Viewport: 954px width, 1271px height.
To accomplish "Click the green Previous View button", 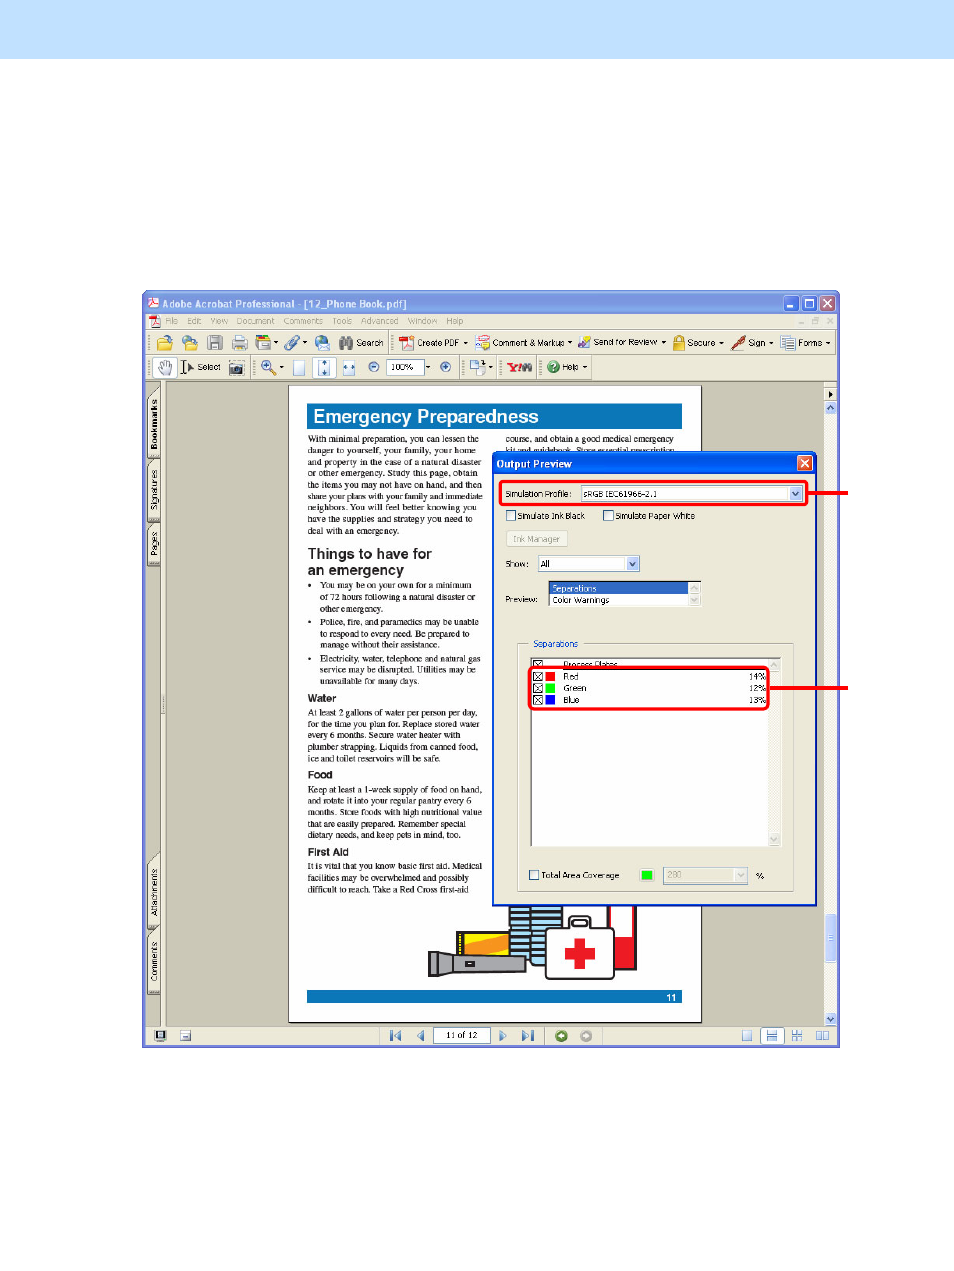I will [561, 1036].
